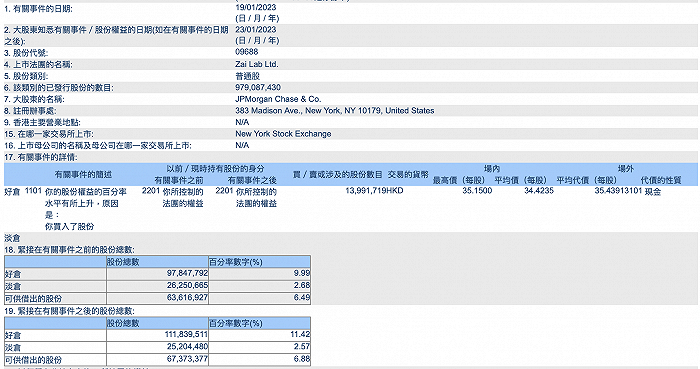Viewport: 700px width, 369px height.
Task: Click the stock code 09688
Action: click(x=246, y=52)
